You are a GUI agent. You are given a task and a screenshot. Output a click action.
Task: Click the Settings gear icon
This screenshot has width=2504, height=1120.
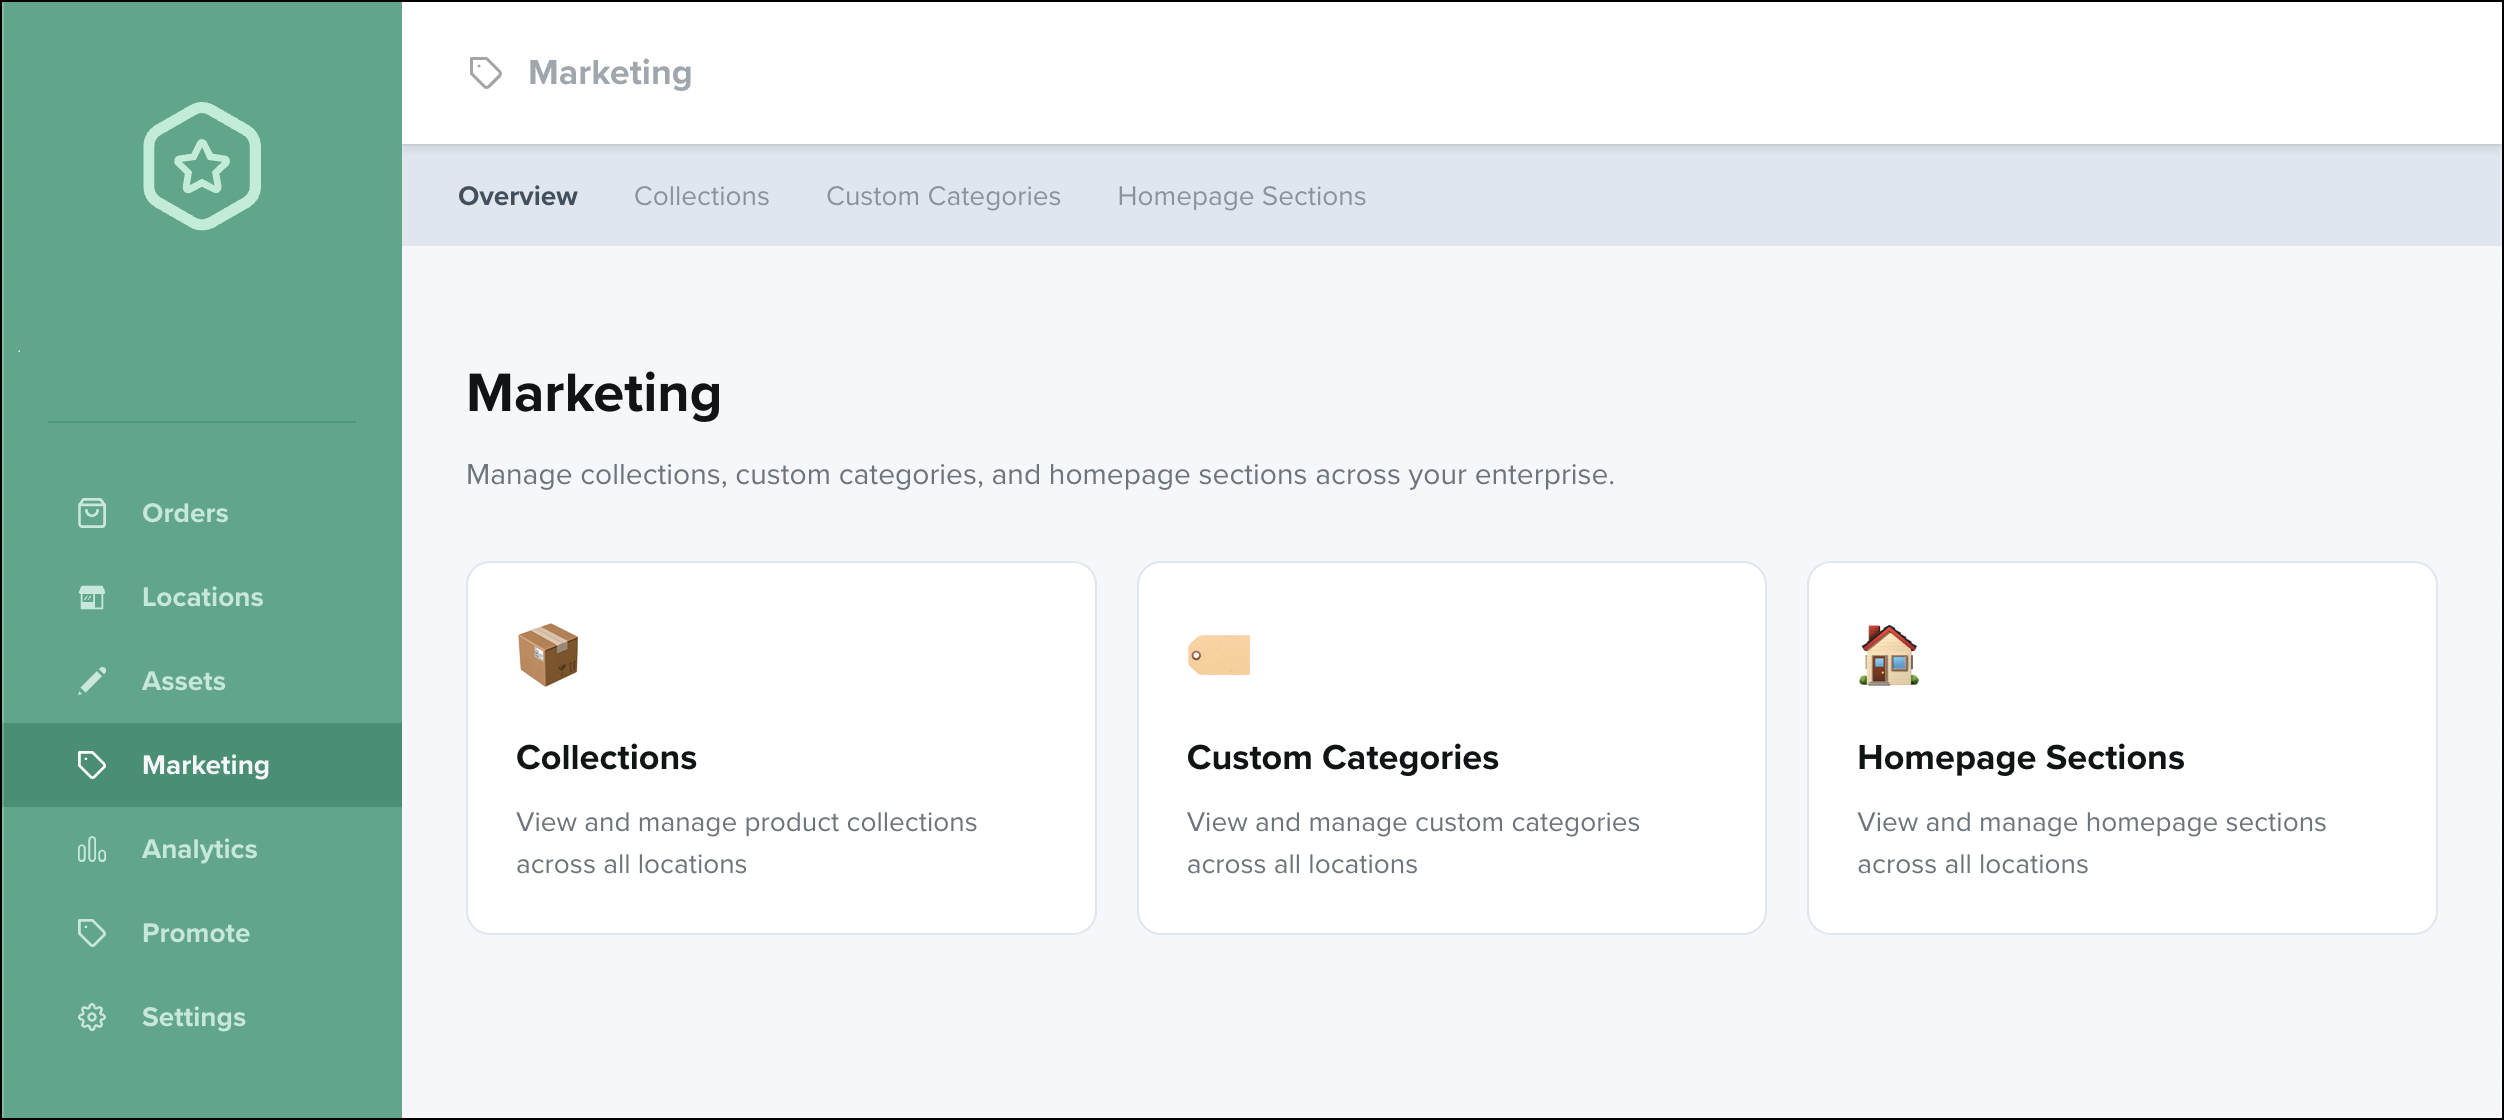(92, 1017)
